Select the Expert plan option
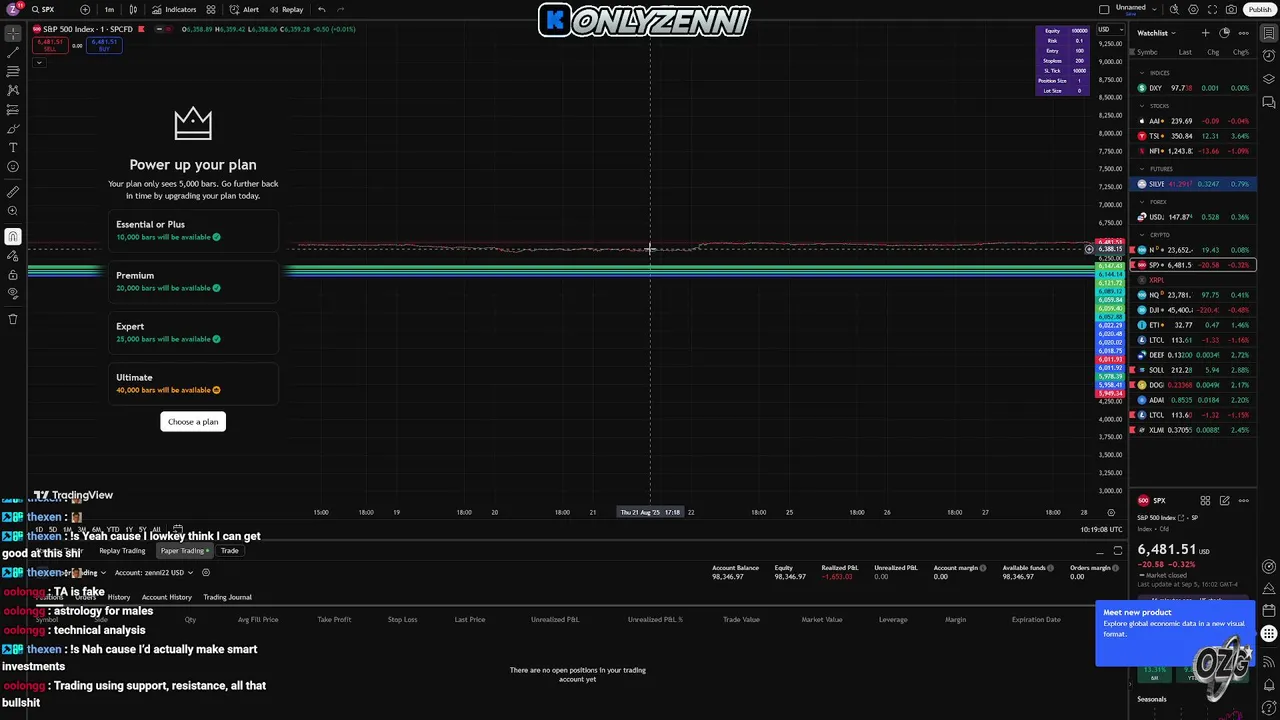This screenshot has height=720, width=1280. coord(193,332)
